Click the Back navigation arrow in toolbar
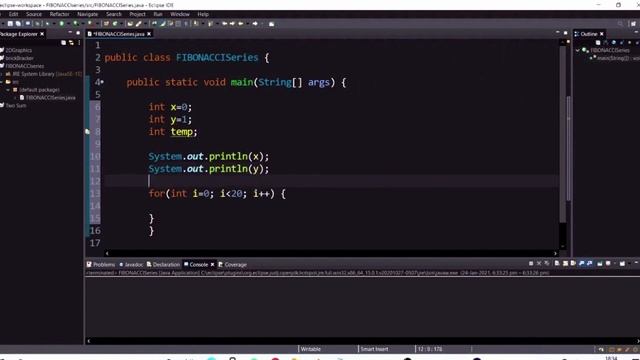 click(240, 24)
